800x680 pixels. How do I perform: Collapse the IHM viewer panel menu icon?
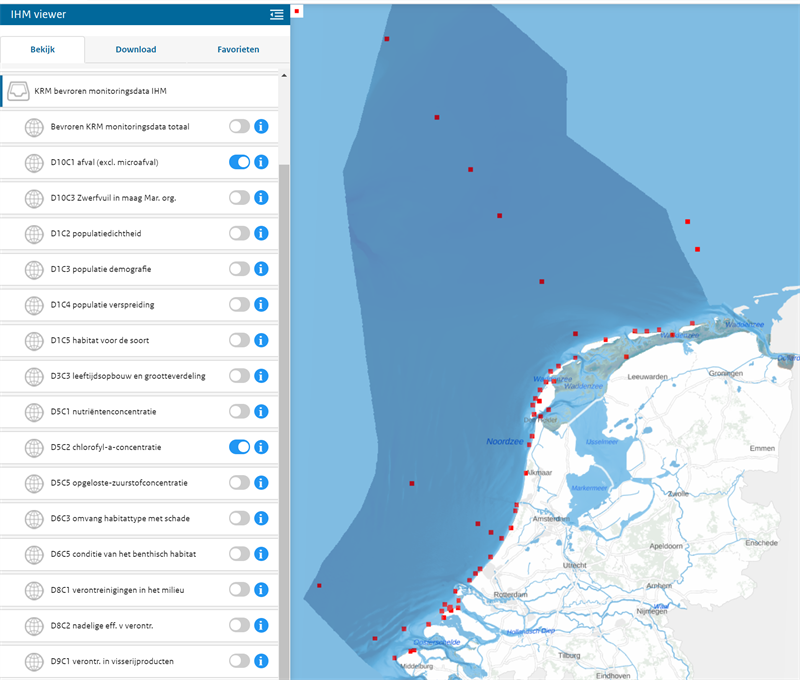277,14
